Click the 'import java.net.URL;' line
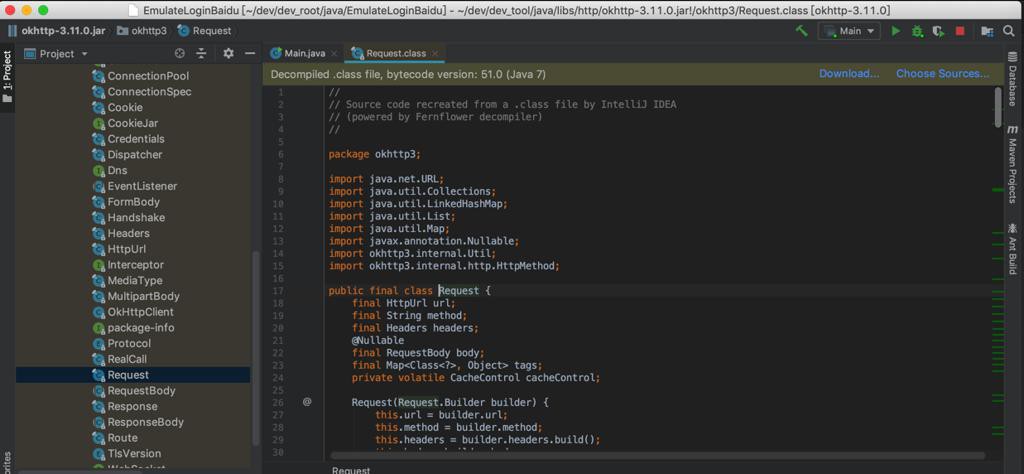Viewport: 1024px width, 474px height. [386, 179]
